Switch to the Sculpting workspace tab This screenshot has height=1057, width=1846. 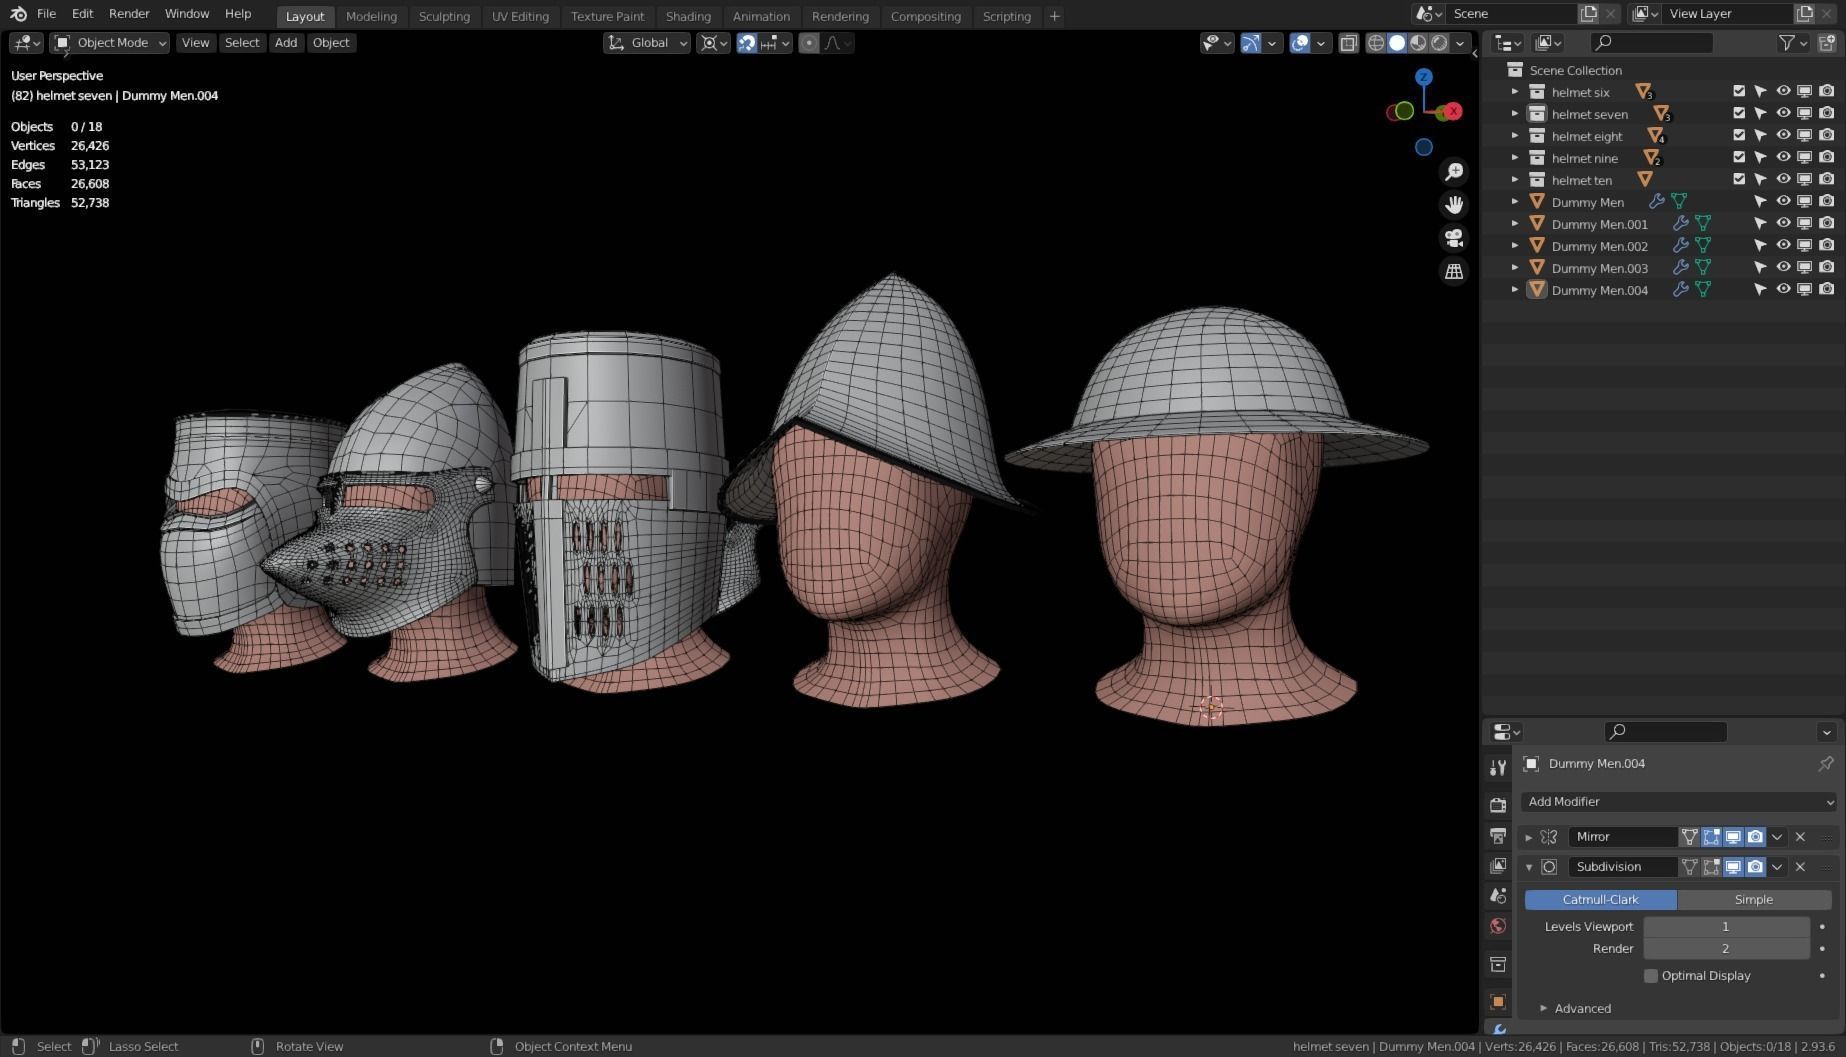444,16
